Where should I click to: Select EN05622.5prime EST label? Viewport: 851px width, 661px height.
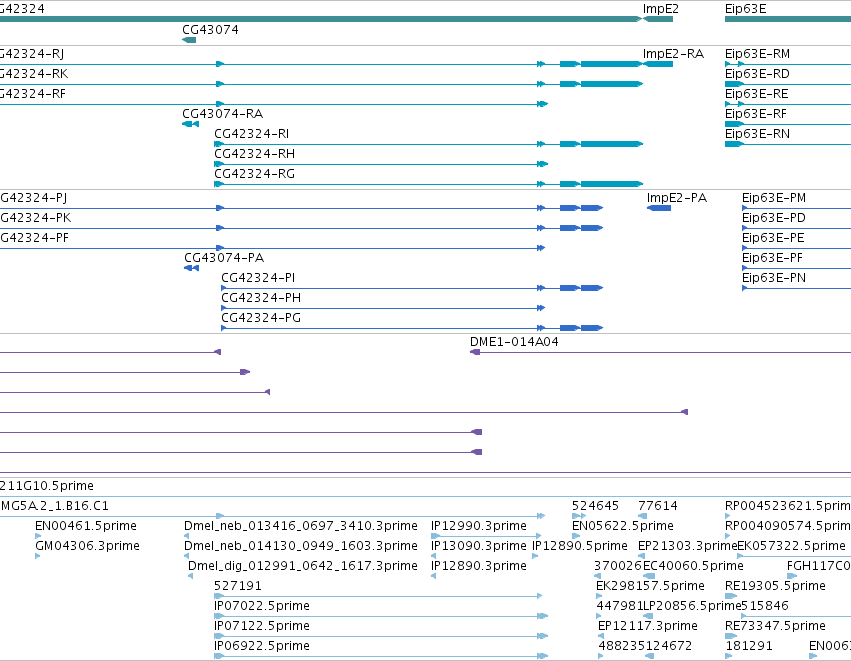pyautogui.click(x=623, y=526)
